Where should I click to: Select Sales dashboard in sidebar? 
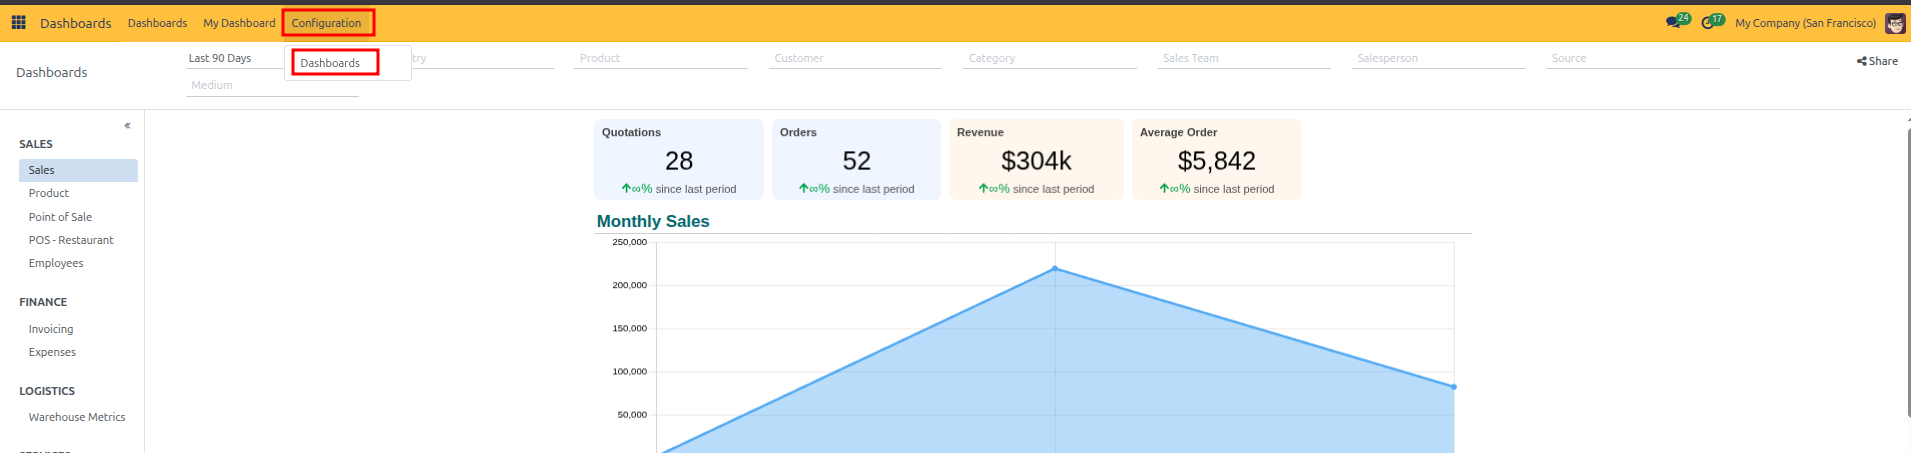click(x=78, y=170)
